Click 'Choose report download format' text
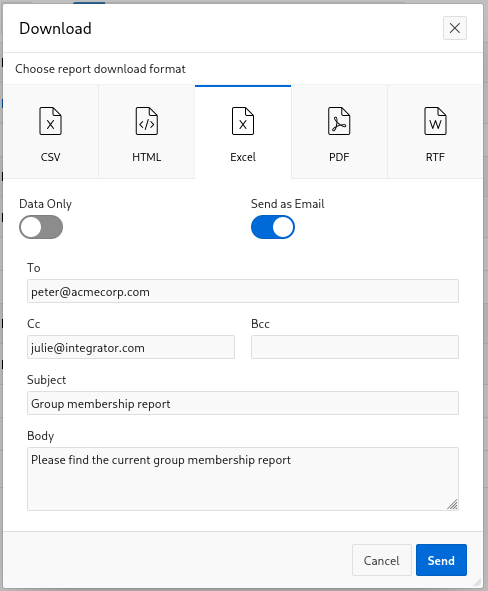 (100, 69)
